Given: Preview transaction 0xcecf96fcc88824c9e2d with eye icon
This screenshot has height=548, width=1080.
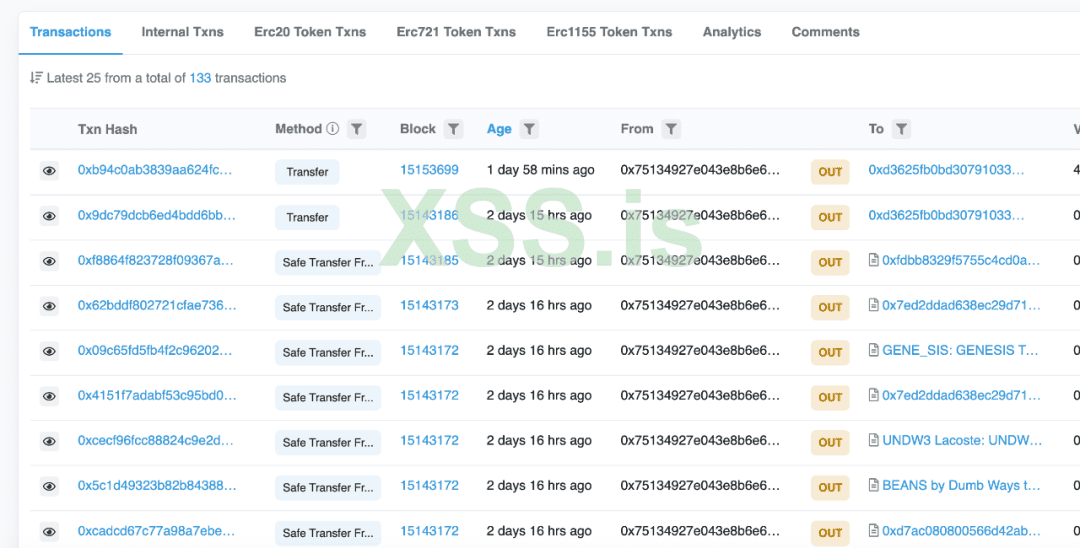Looking at the screenshot, I should coord(49,441).
